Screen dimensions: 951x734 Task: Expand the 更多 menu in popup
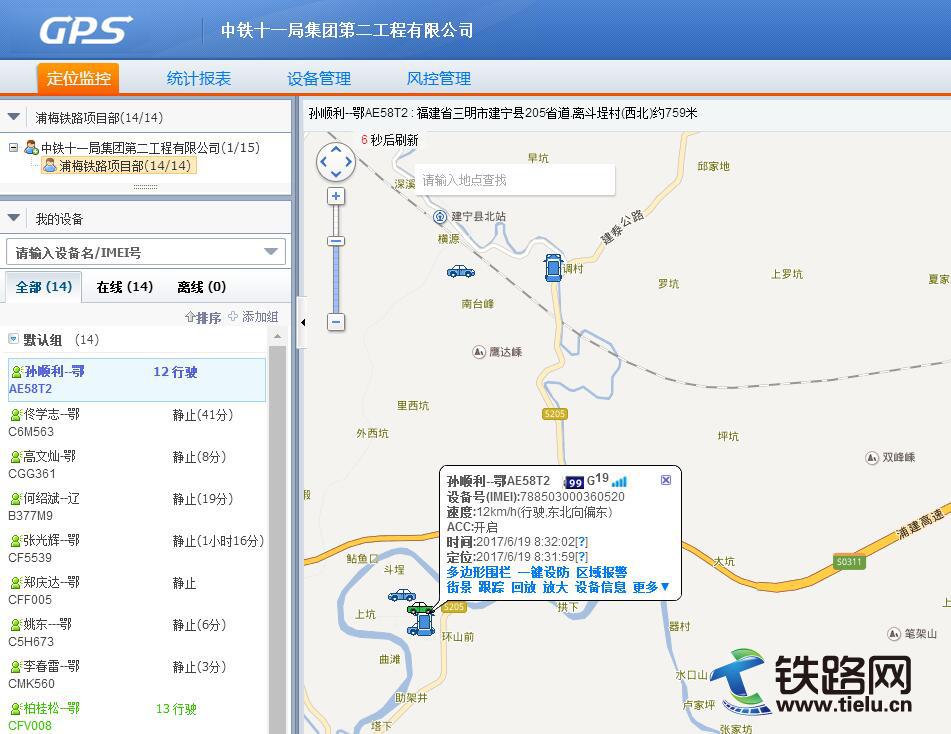point(651,587)
